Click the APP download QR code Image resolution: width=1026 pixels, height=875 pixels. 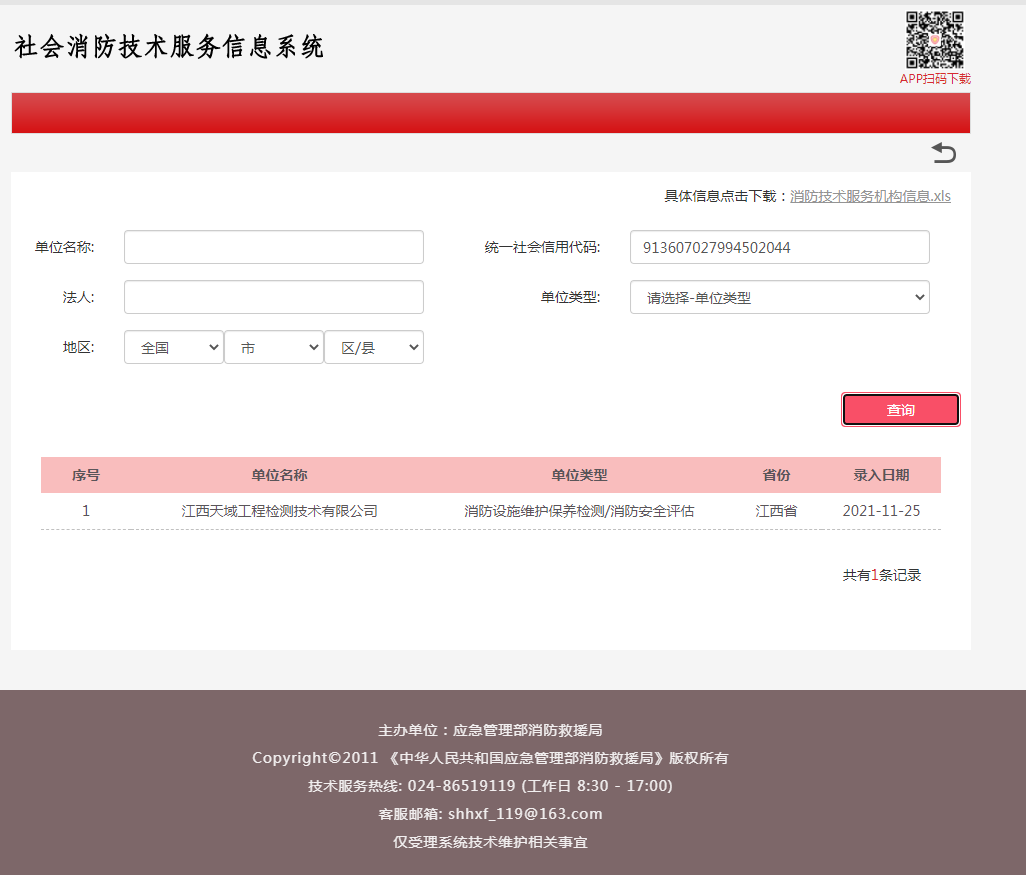(935, 40)
